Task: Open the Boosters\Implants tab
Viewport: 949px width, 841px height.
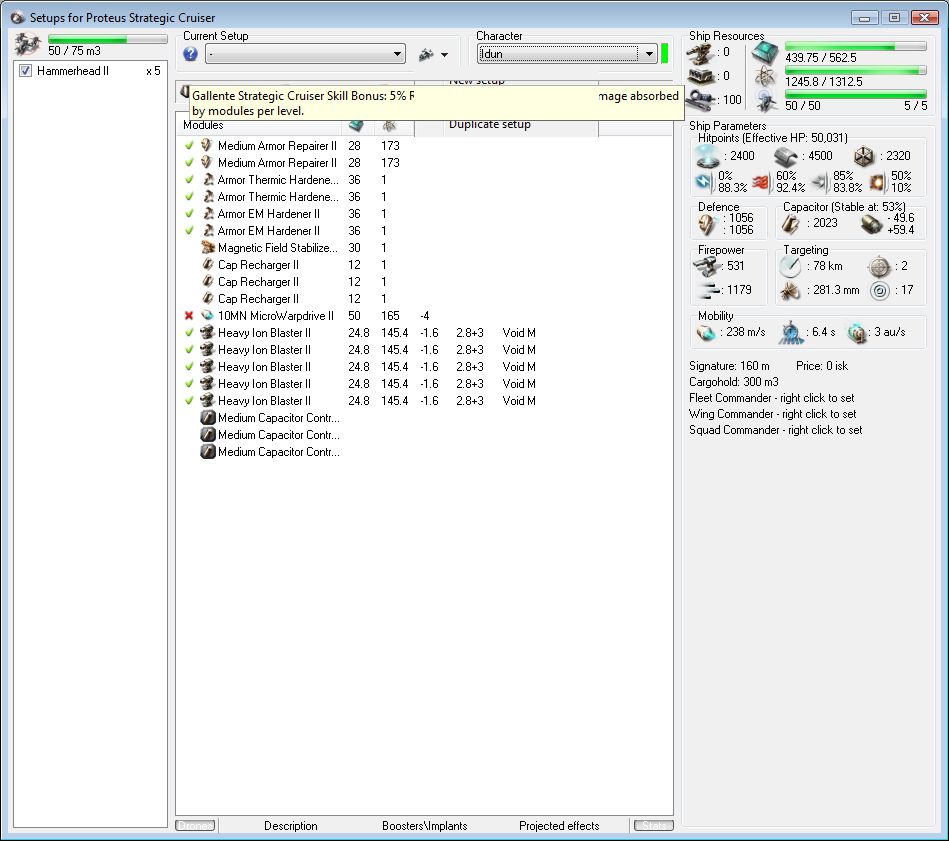Action: pyautogui.click(x=424, y=826)
